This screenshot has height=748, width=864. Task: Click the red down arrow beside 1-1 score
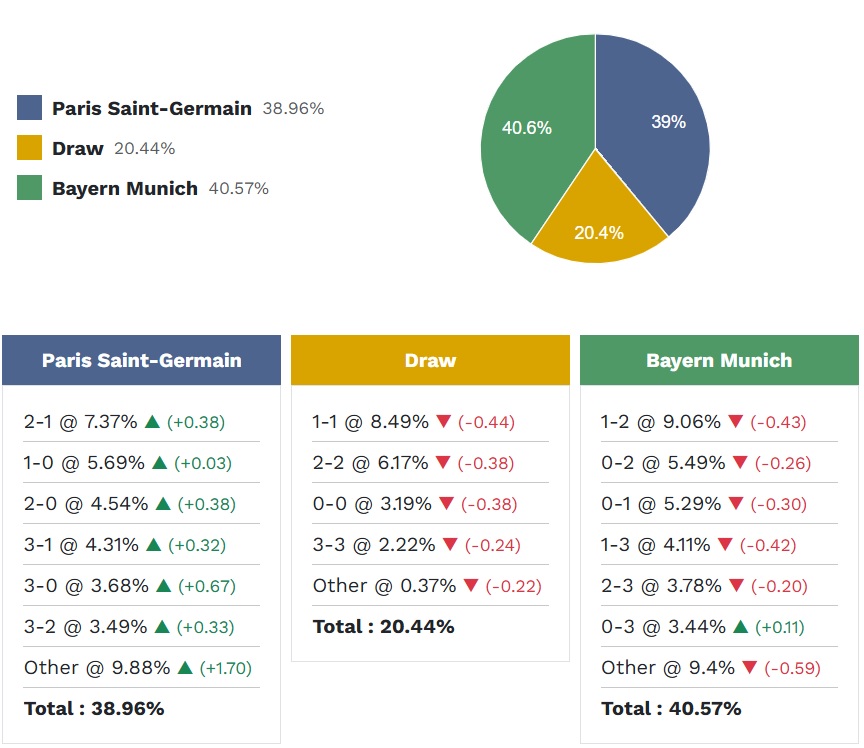pyautogui.click(x=444, y=422)
